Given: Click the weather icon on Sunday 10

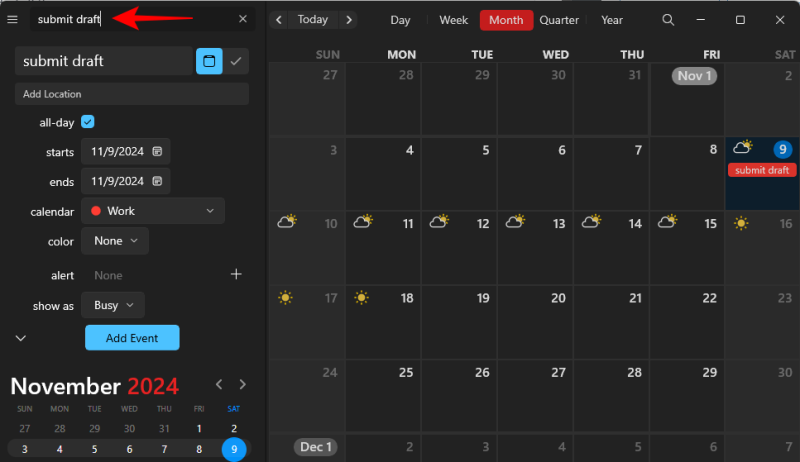Looking at the screenshot, I should pos(287,221).
